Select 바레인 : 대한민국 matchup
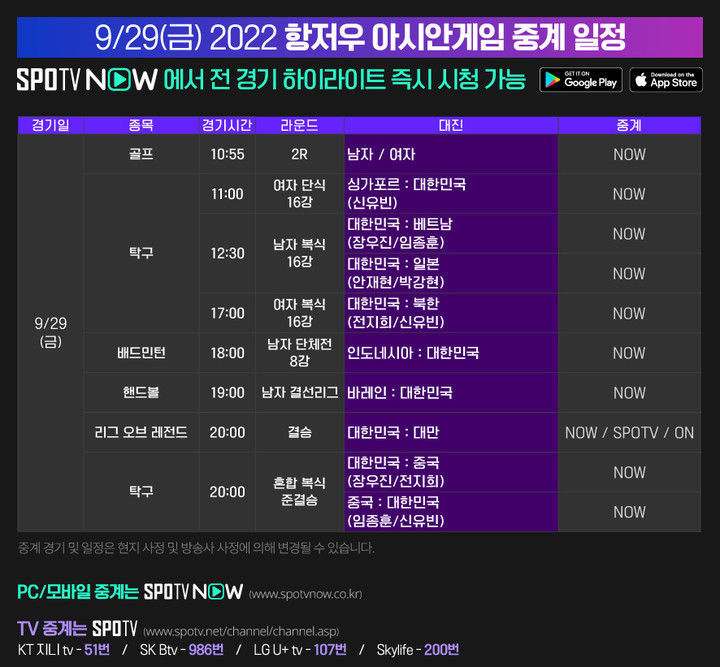The width and height of the screenshot is (720, 667). point(451,392)
